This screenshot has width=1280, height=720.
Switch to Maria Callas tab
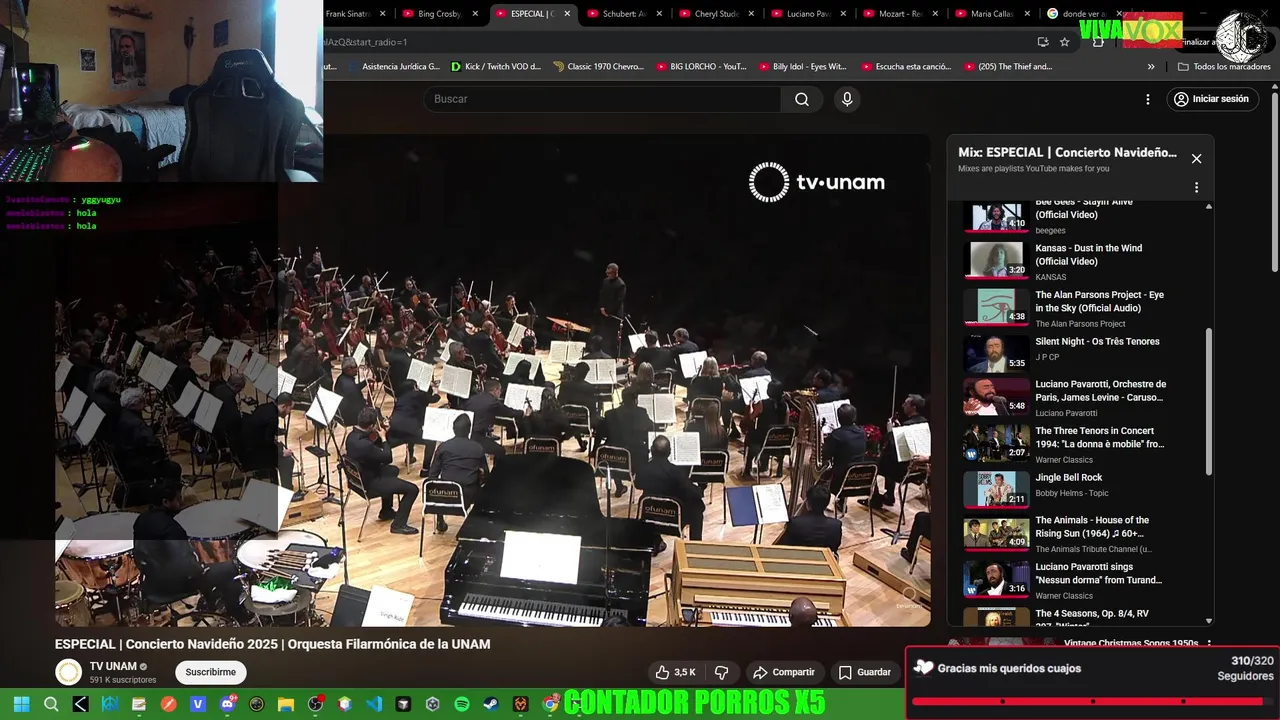[993, 14]
